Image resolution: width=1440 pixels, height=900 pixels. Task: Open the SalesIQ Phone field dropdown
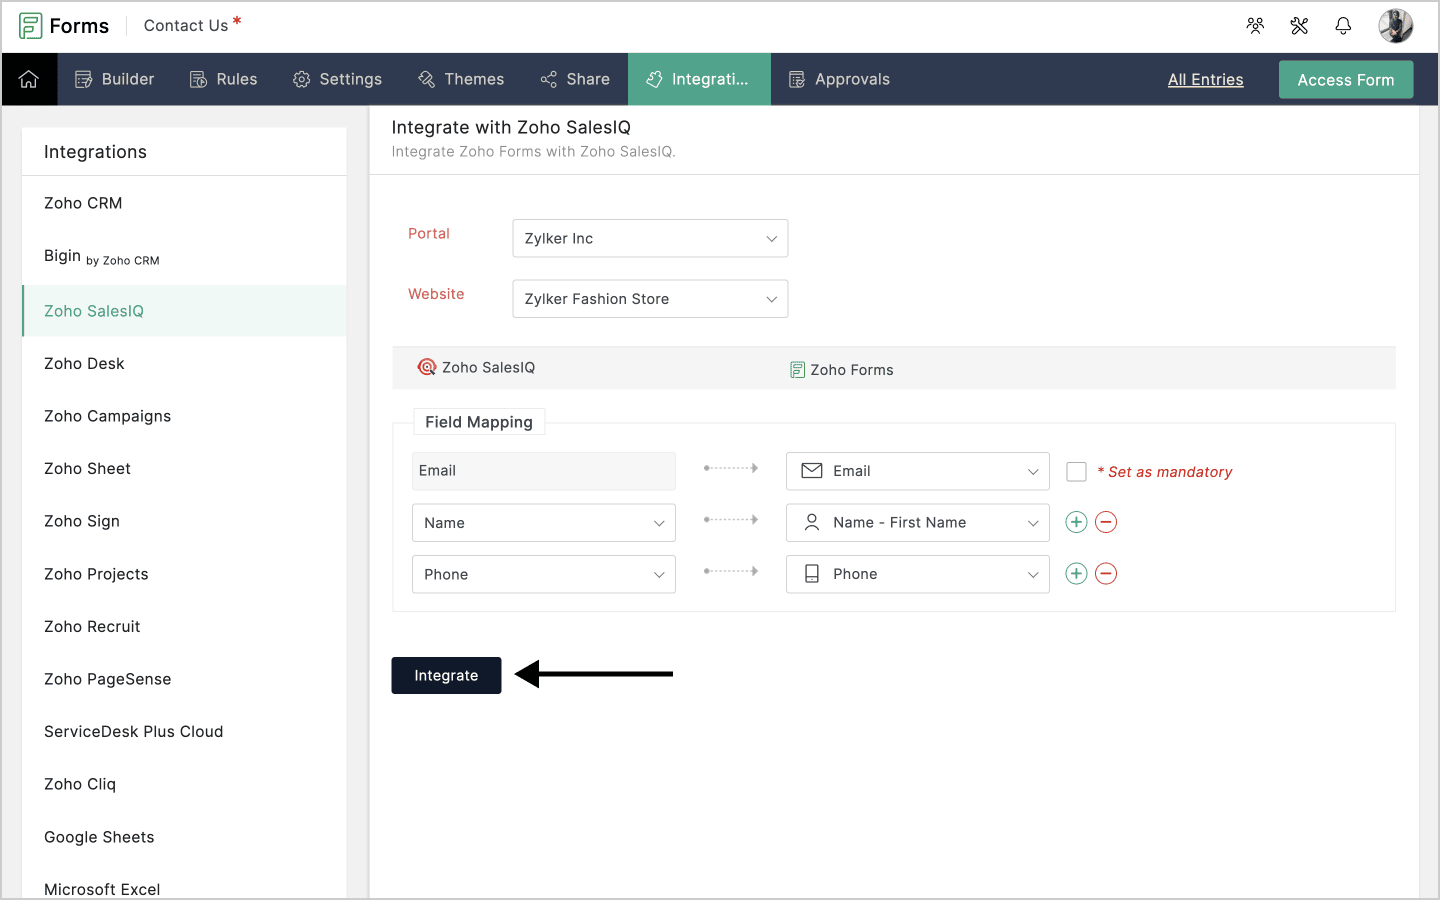pyautogui.click(x=544, y=574)
